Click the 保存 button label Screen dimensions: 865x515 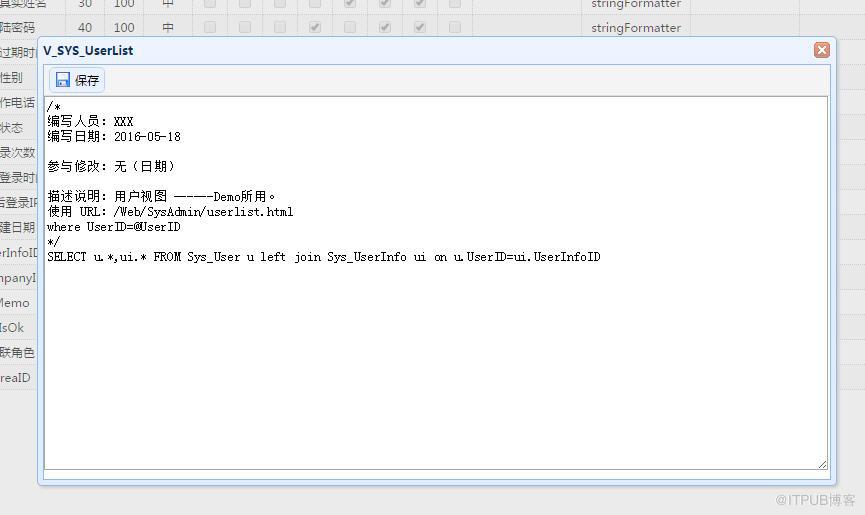[x=87, y=81]
